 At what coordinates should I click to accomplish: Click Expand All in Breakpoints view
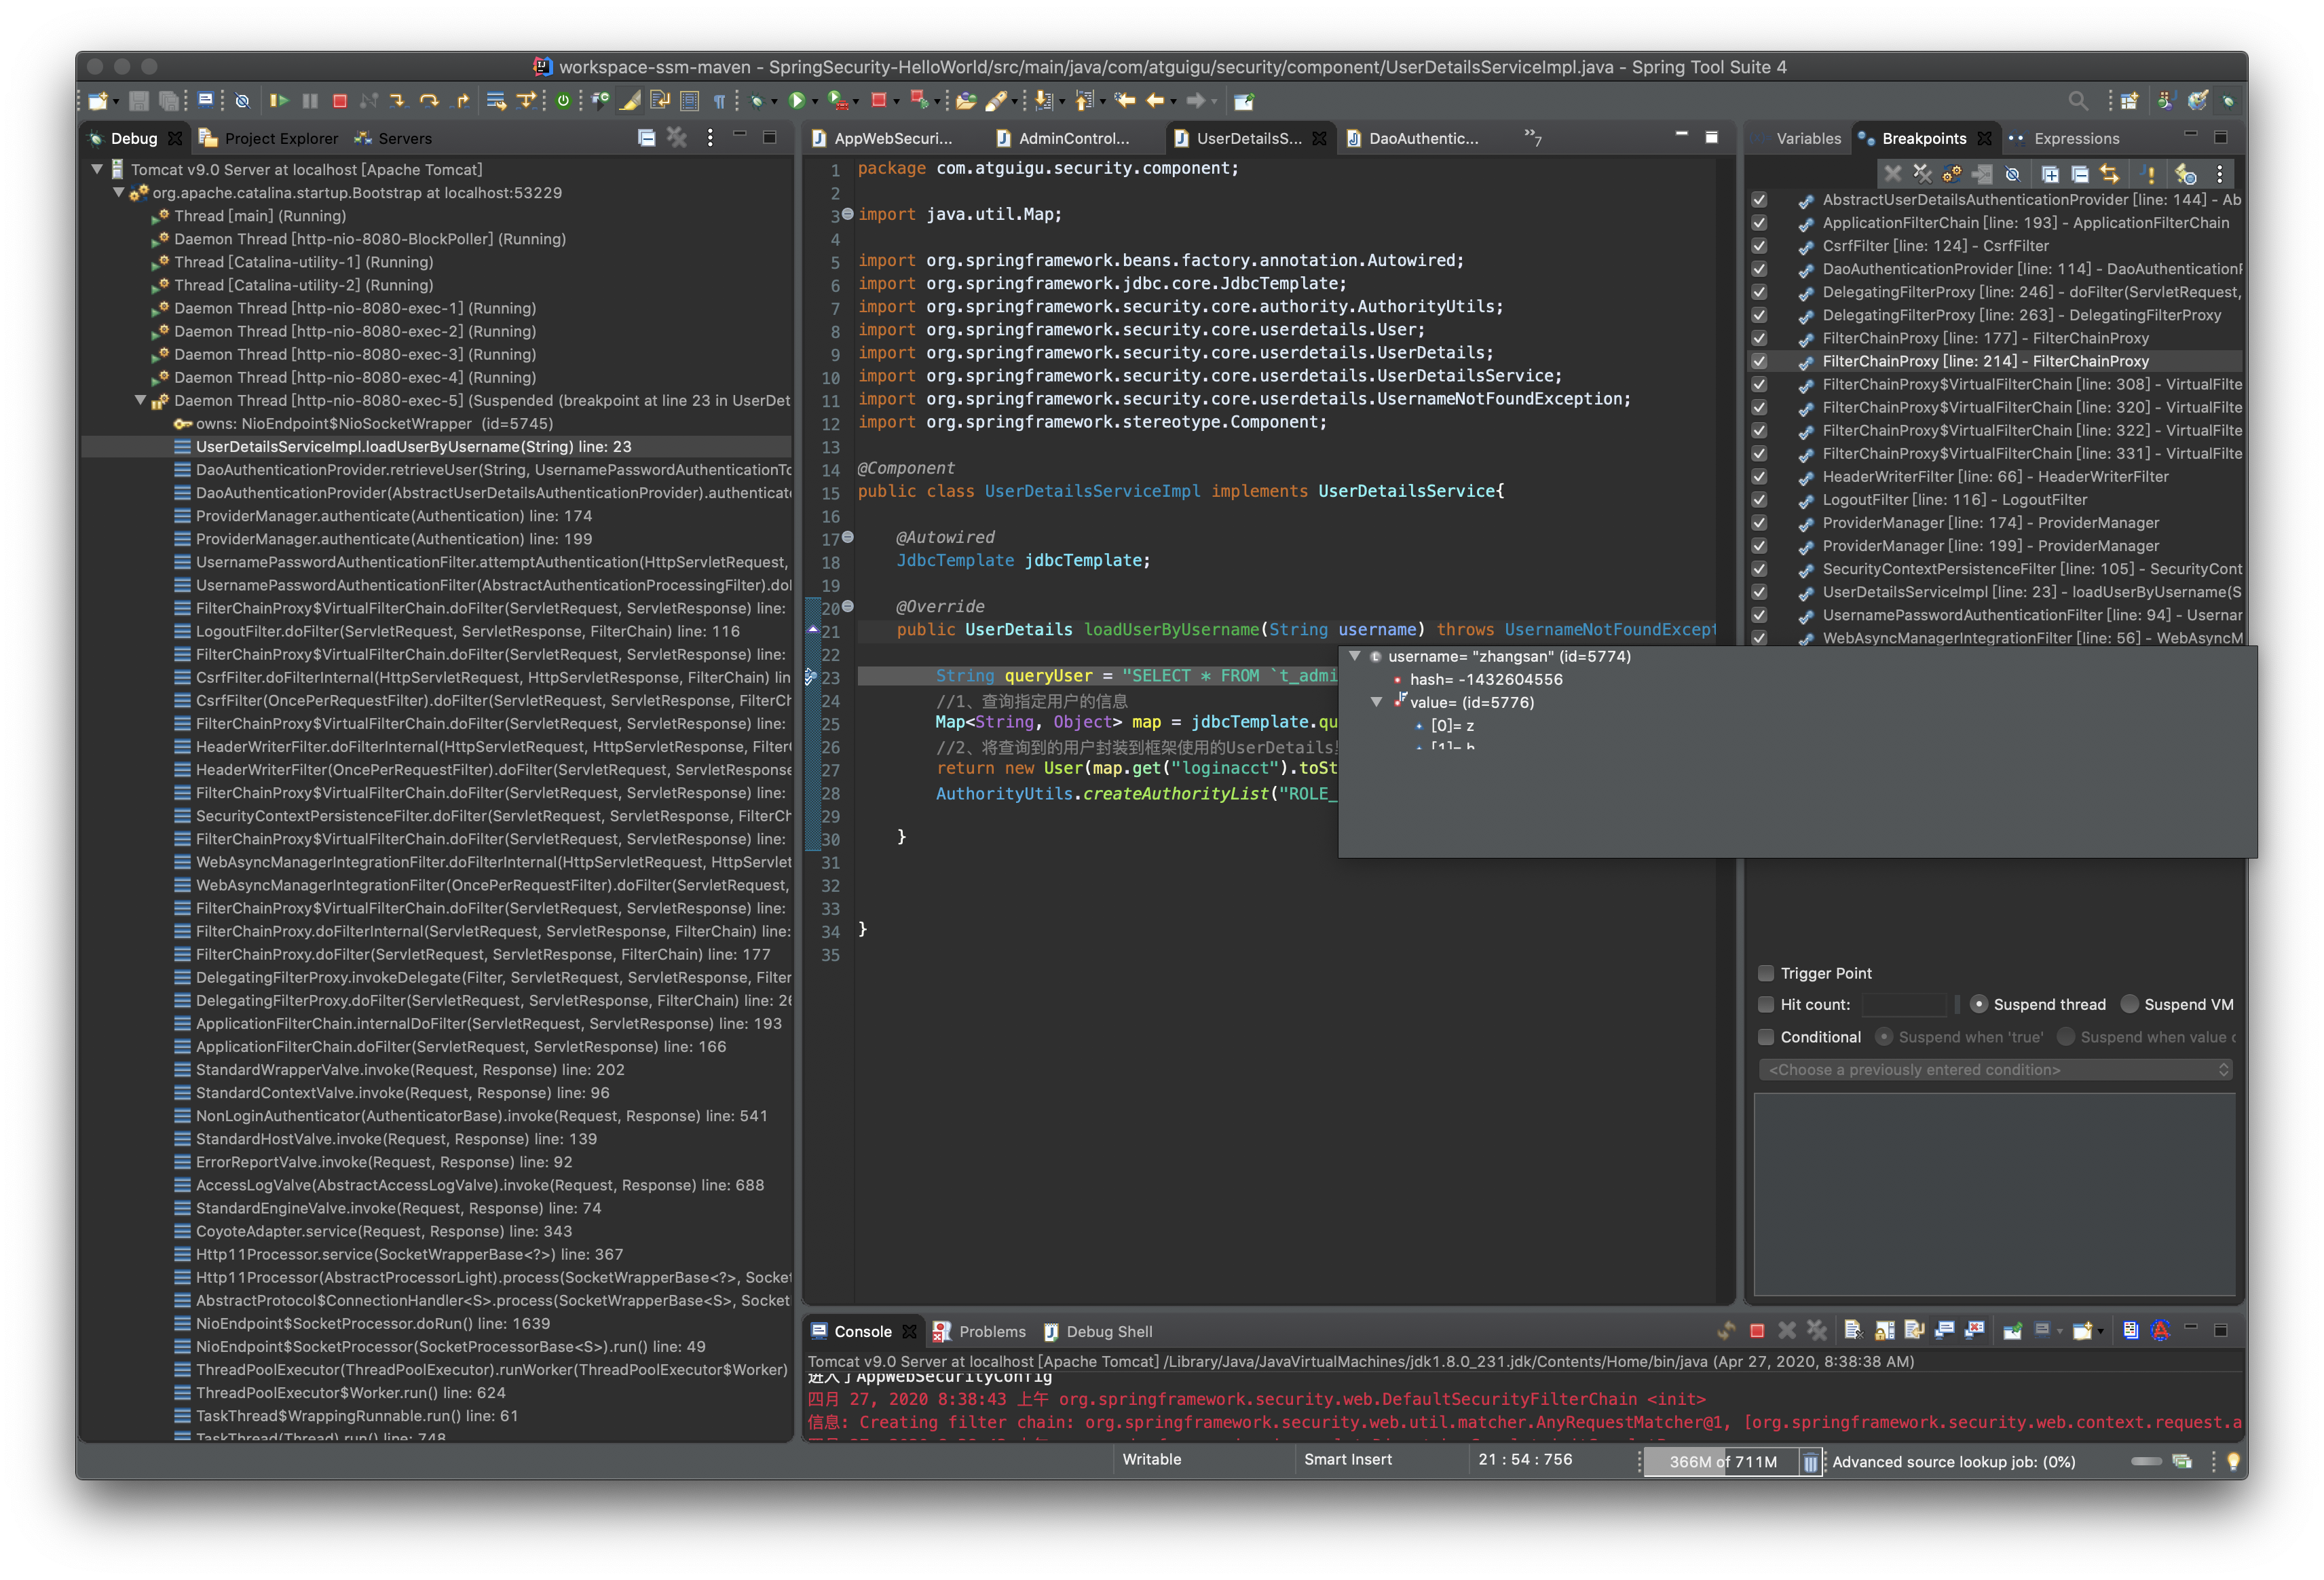tap(2050, 174)
